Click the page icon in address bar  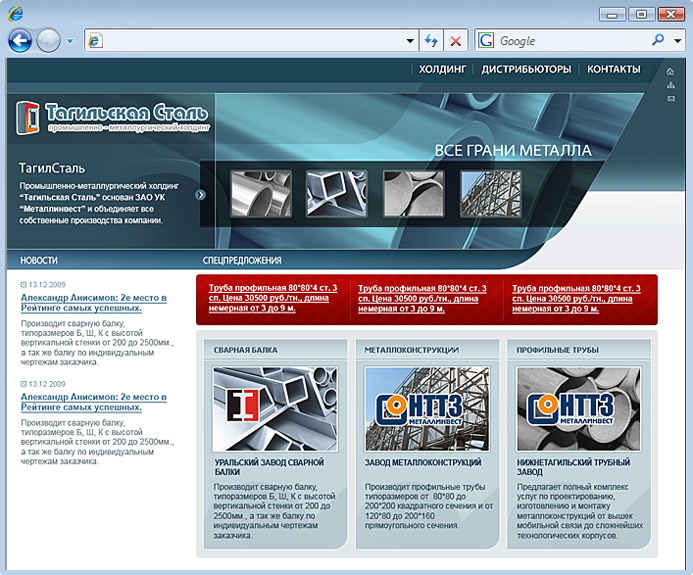click(x=95, y=41)
